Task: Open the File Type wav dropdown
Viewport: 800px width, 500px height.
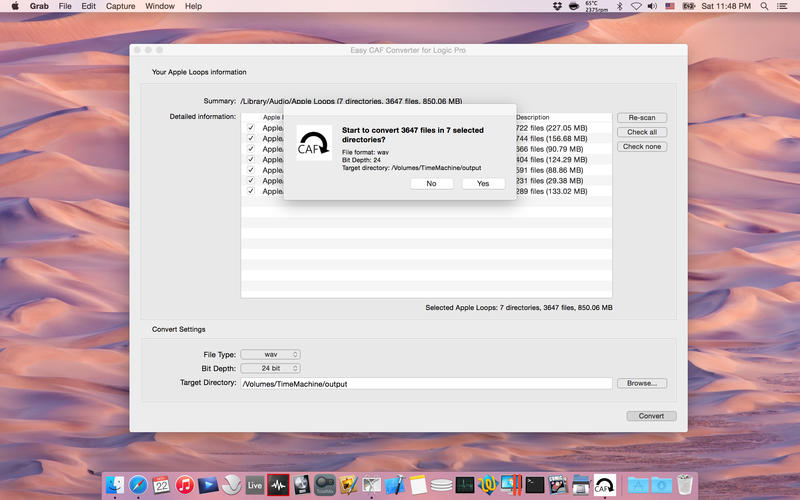Action: pyautogui.click(x=270, y=354)
